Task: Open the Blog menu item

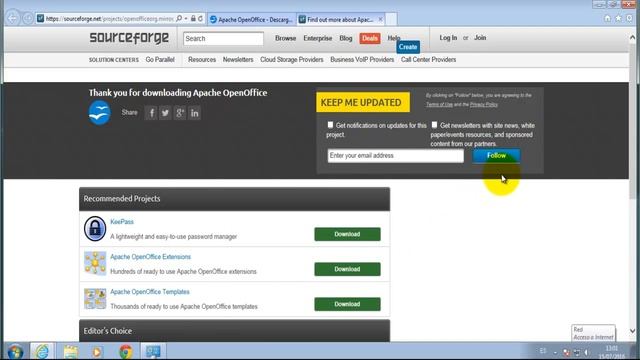Action: click(346, 38)
